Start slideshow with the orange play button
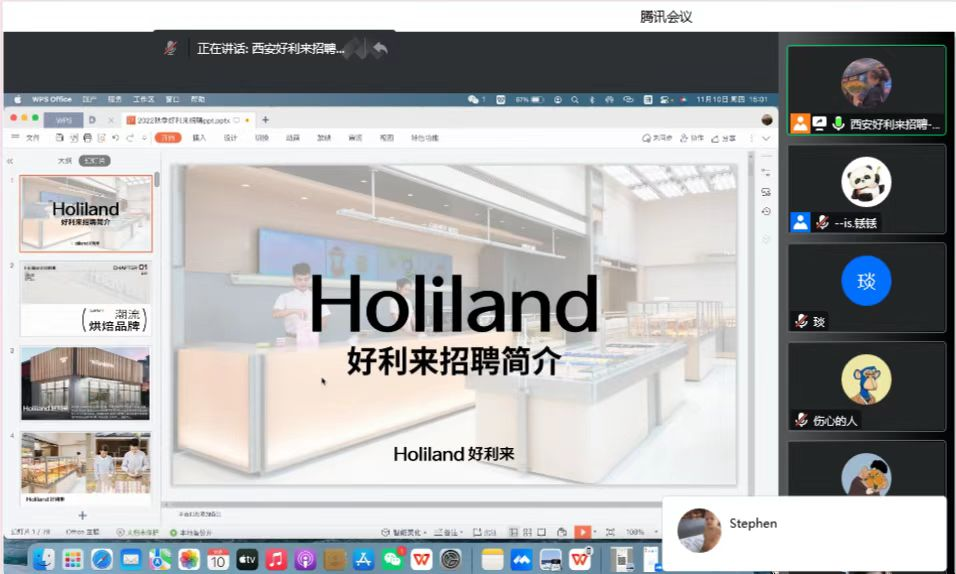The height and width of the screenshot is (574, 956). pos(583,532)
